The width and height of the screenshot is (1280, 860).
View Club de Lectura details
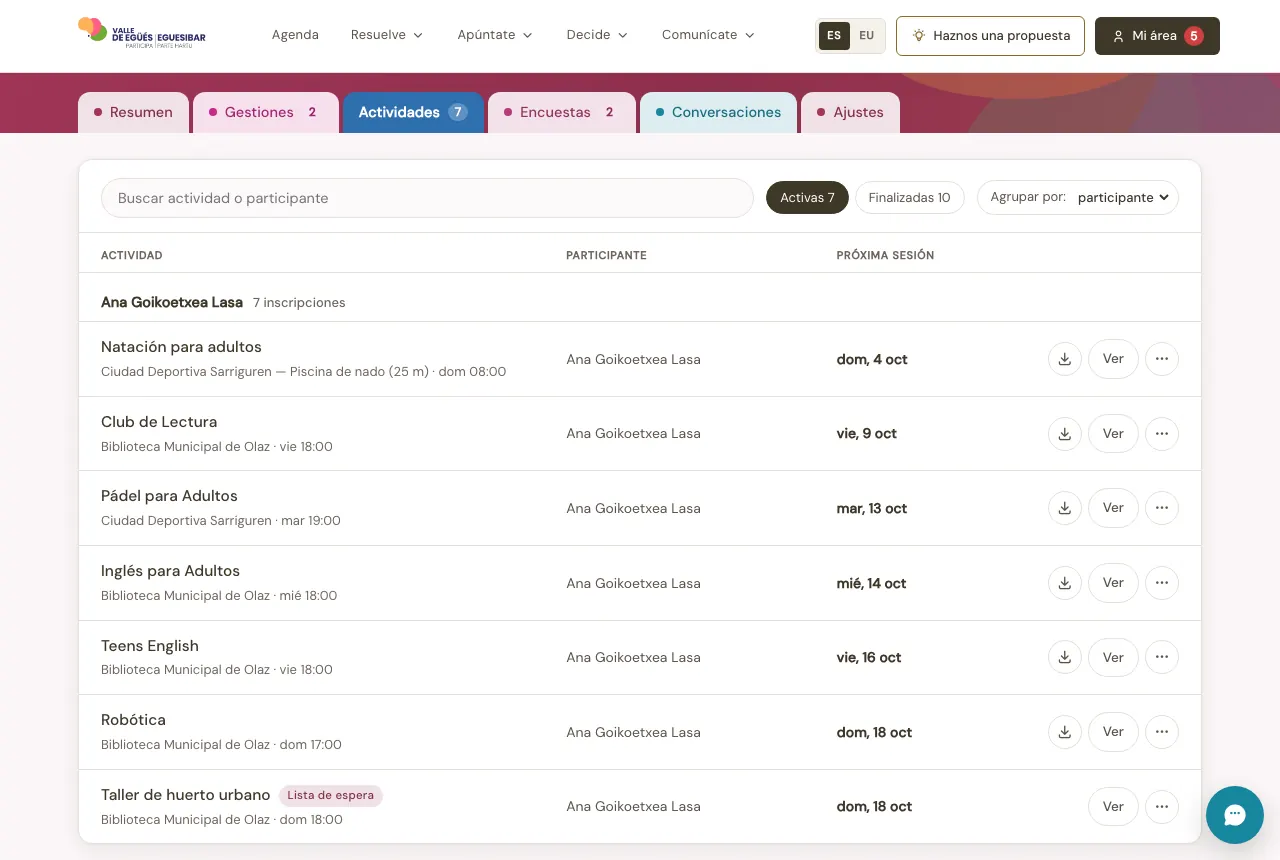(x=1113, y=434)
